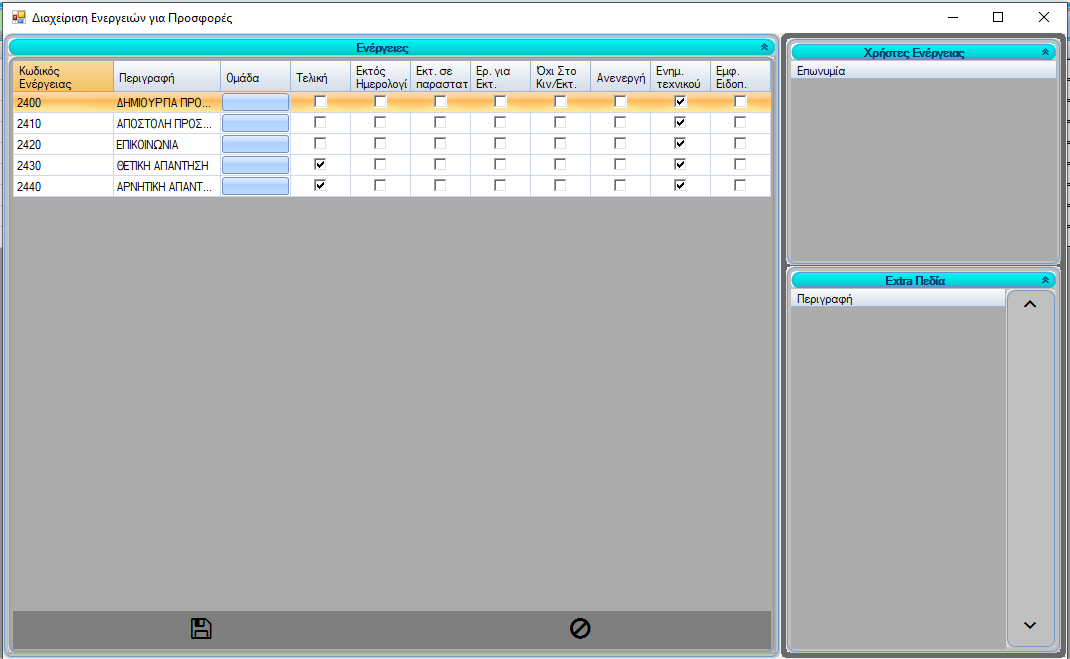Open Ομάδα dropdown for row 2440
Viewport: 1070px width, 659px height.
pos(255,186)
